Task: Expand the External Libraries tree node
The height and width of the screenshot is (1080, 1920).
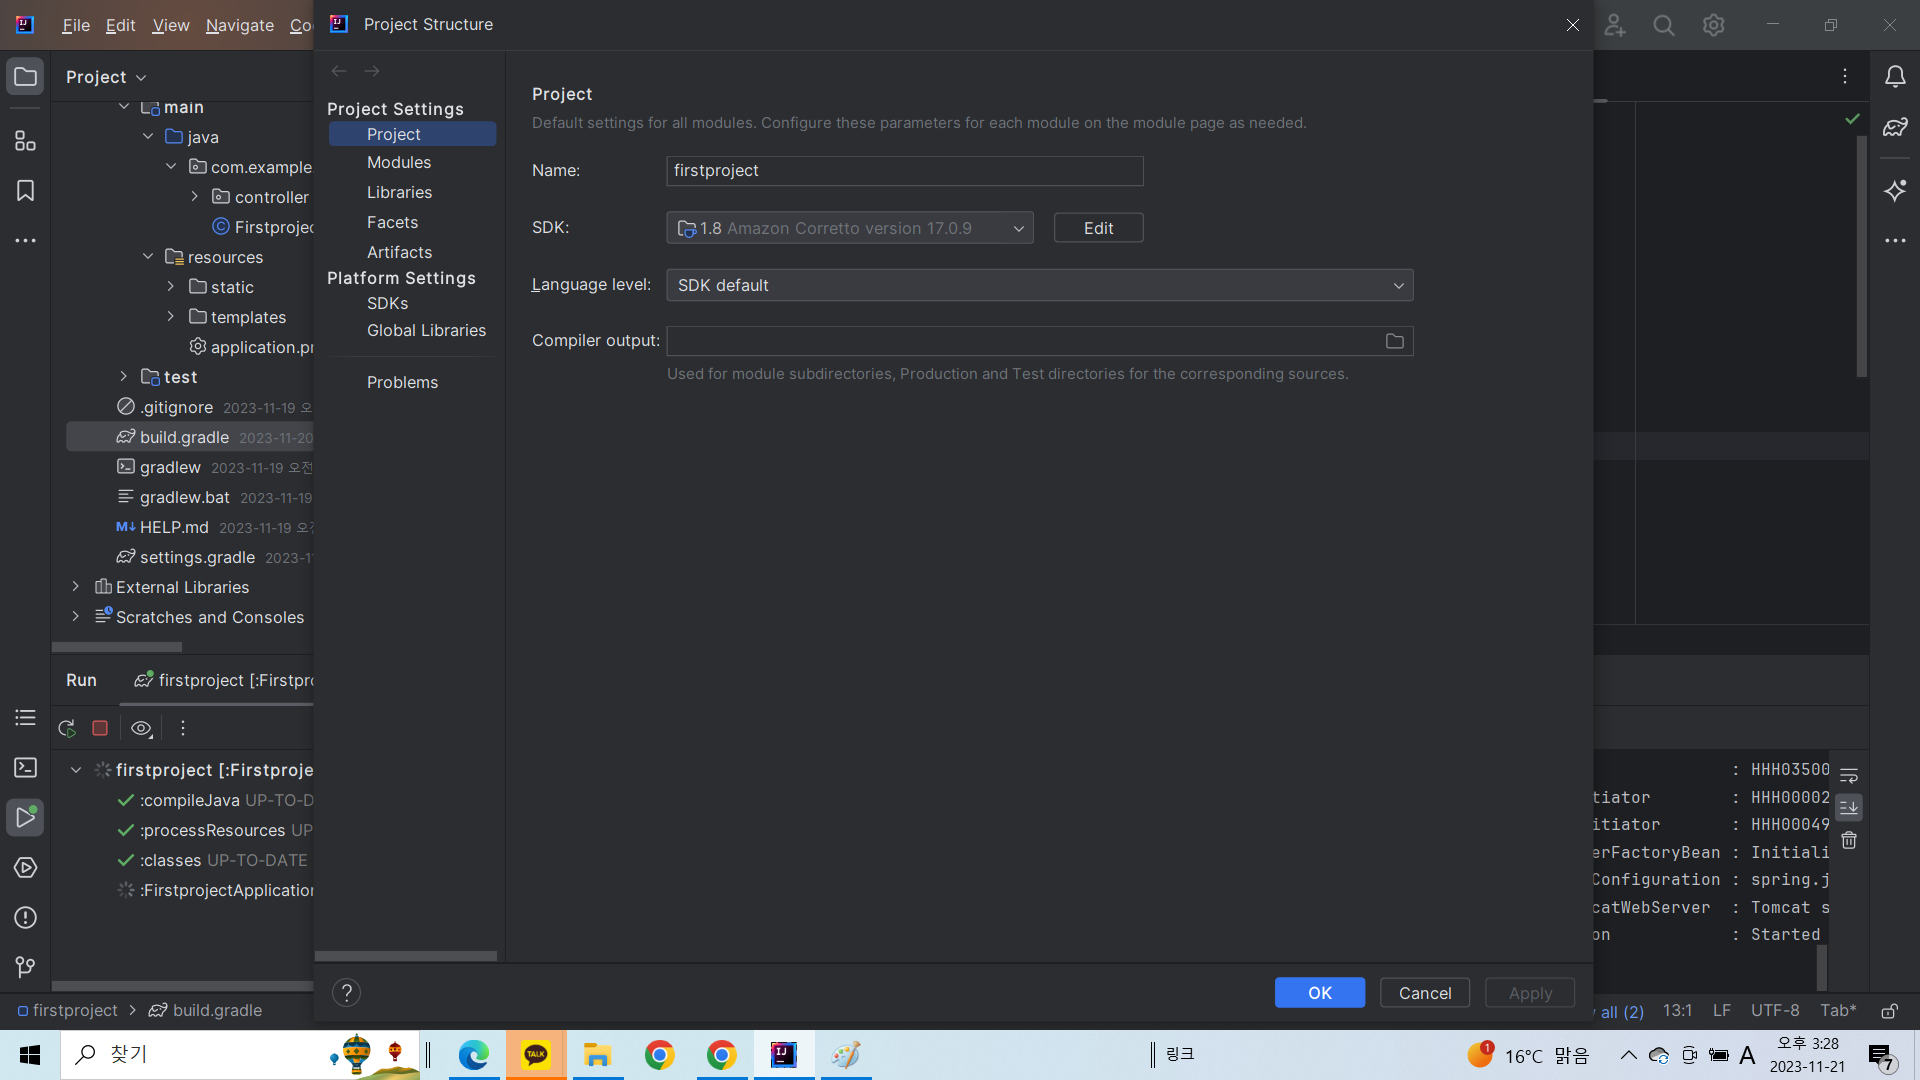Action: [x=75, y=587]
